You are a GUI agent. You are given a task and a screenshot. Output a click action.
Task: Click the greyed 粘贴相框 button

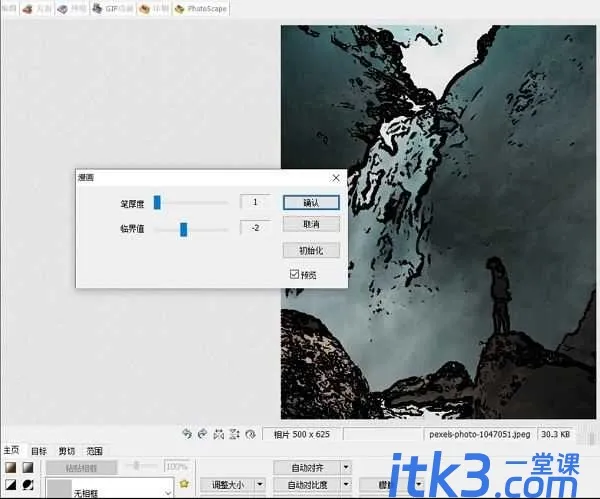81,468
